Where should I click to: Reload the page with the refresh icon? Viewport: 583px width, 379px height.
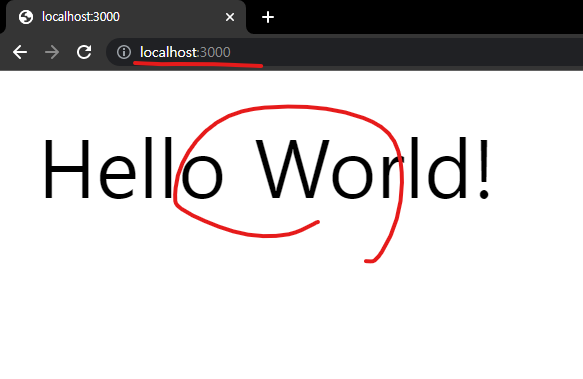[x=84, y=52]
